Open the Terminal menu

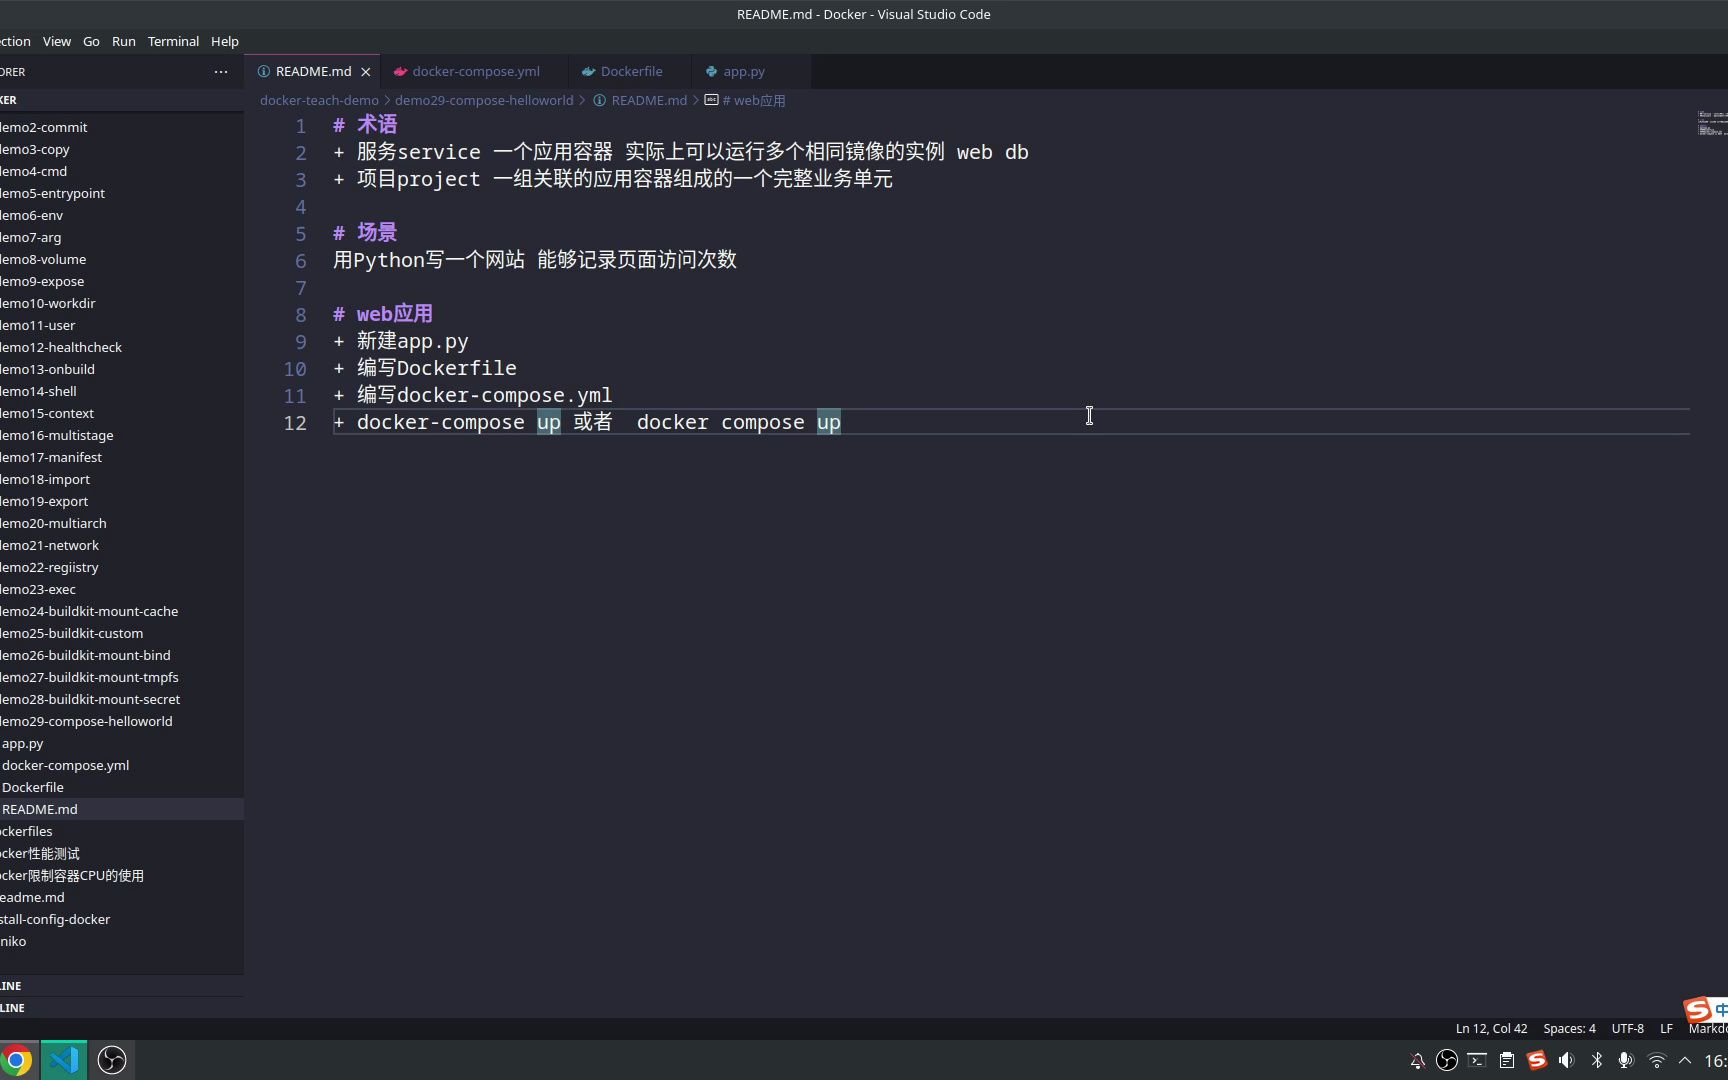click(x=173, y=41)
